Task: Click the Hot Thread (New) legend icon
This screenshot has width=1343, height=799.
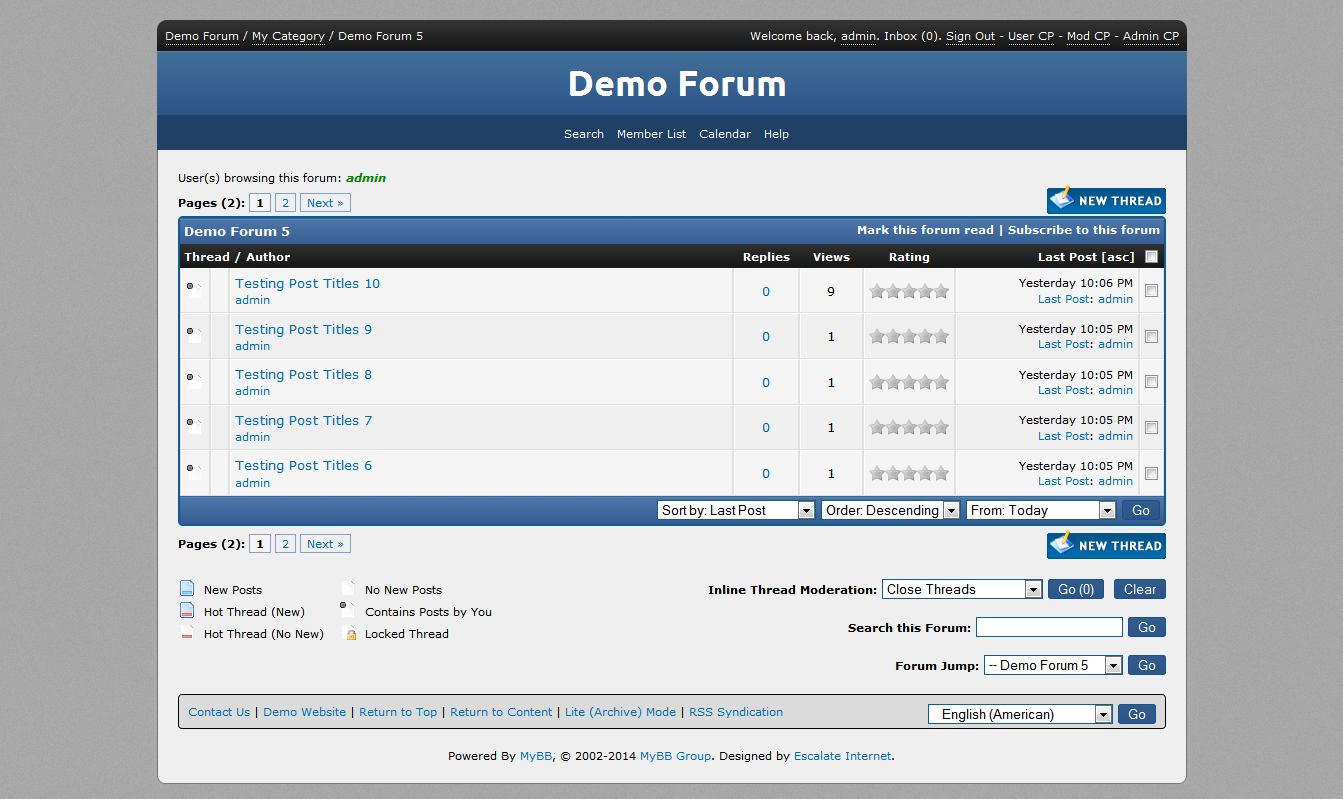Action: [x=187, y=611]
